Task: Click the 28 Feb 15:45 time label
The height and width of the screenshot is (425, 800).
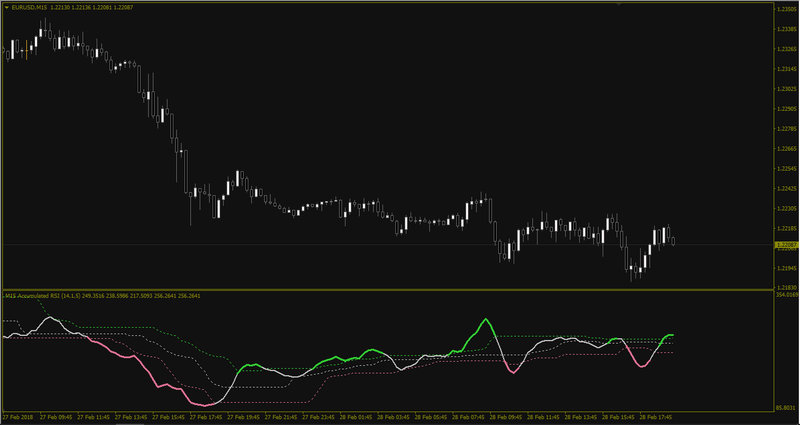Action: pyautogui.click(x=618, y=416)
